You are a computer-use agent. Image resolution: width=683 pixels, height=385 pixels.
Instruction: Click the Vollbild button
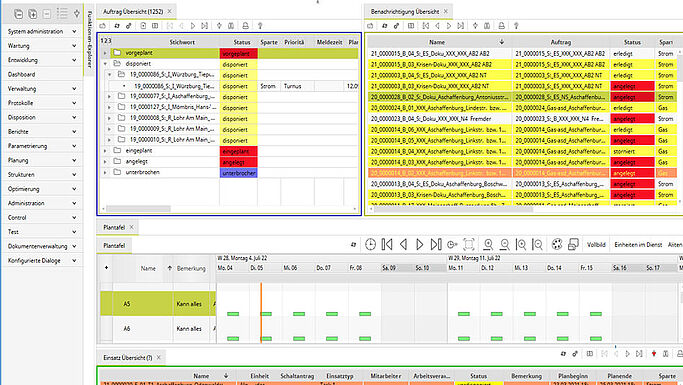[596, 245]
